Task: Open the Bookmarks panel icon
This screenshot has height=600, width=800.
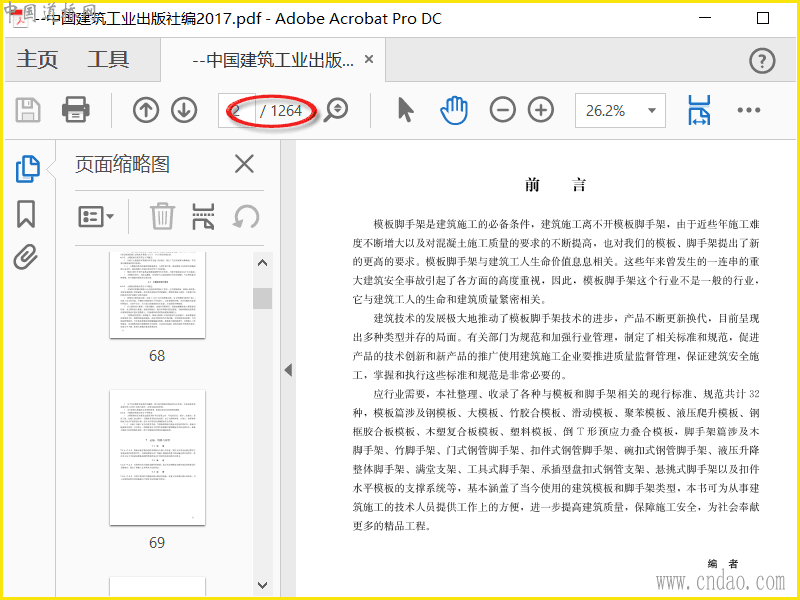Action: 26,214
